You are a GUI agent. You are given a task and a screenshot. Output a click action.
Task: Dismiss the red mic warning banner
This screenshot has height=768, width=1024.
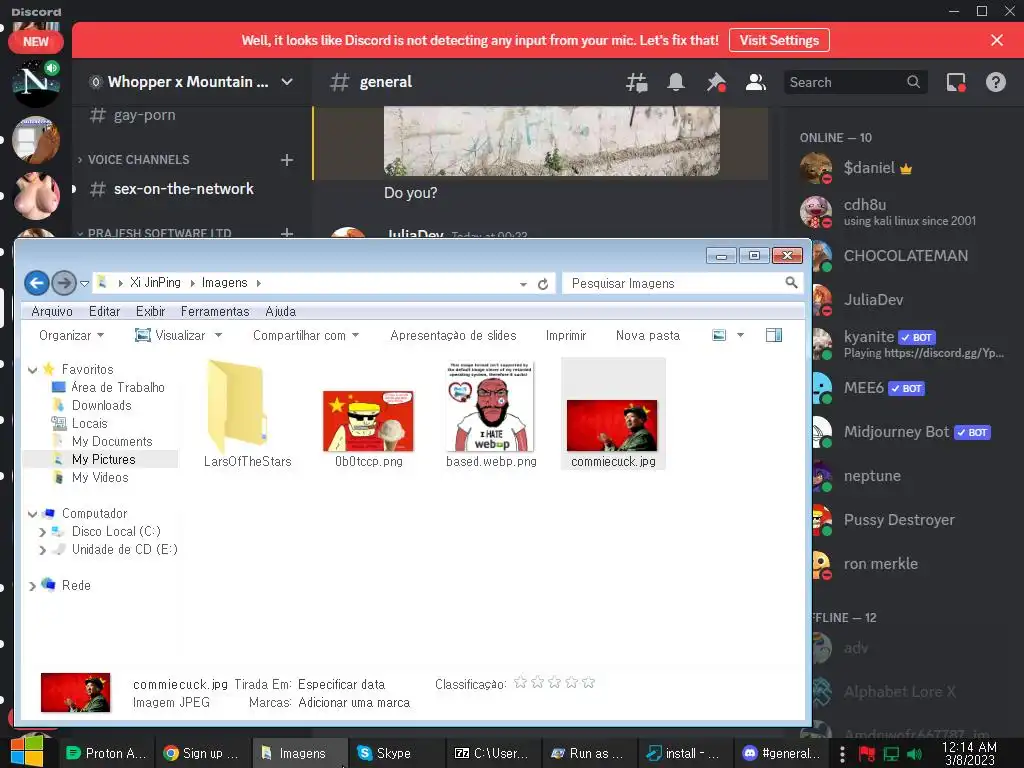[997, 40]
